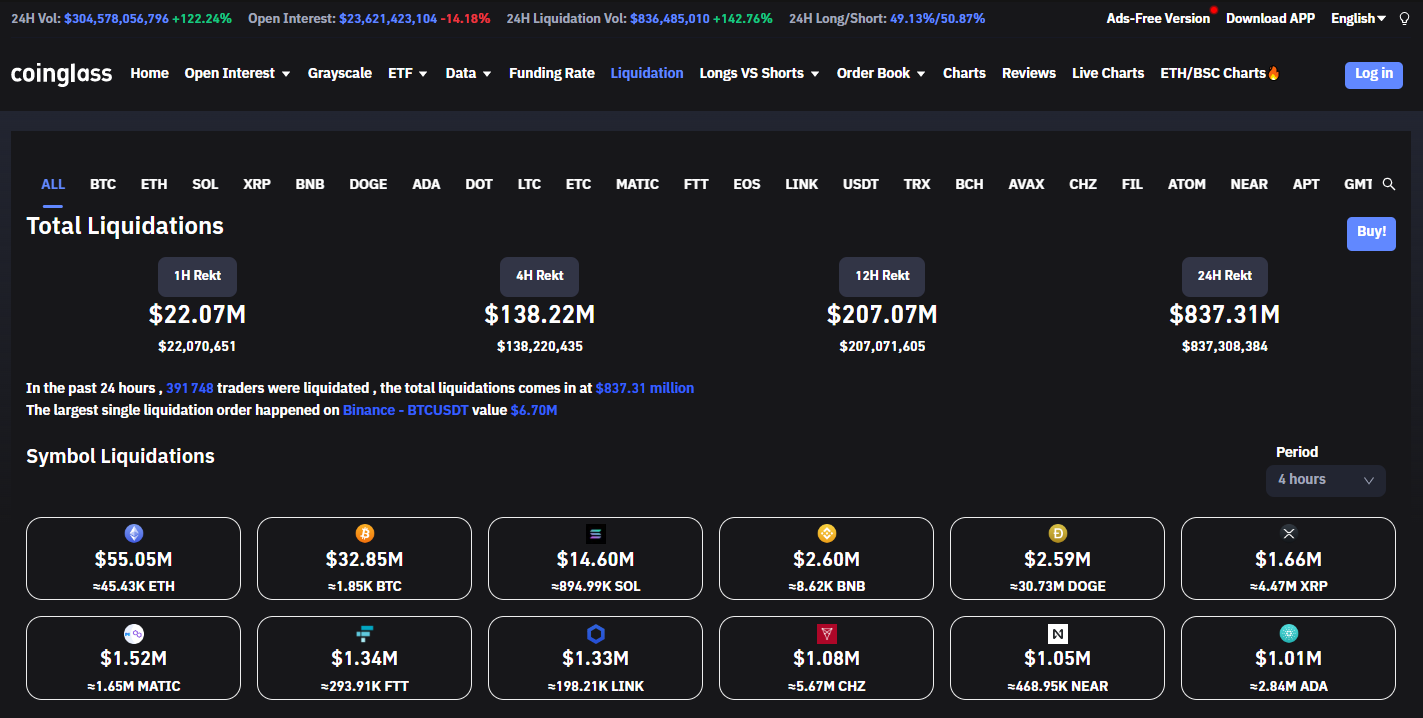Click the Chainlink icon in the $1.33M card

(595, 633)
